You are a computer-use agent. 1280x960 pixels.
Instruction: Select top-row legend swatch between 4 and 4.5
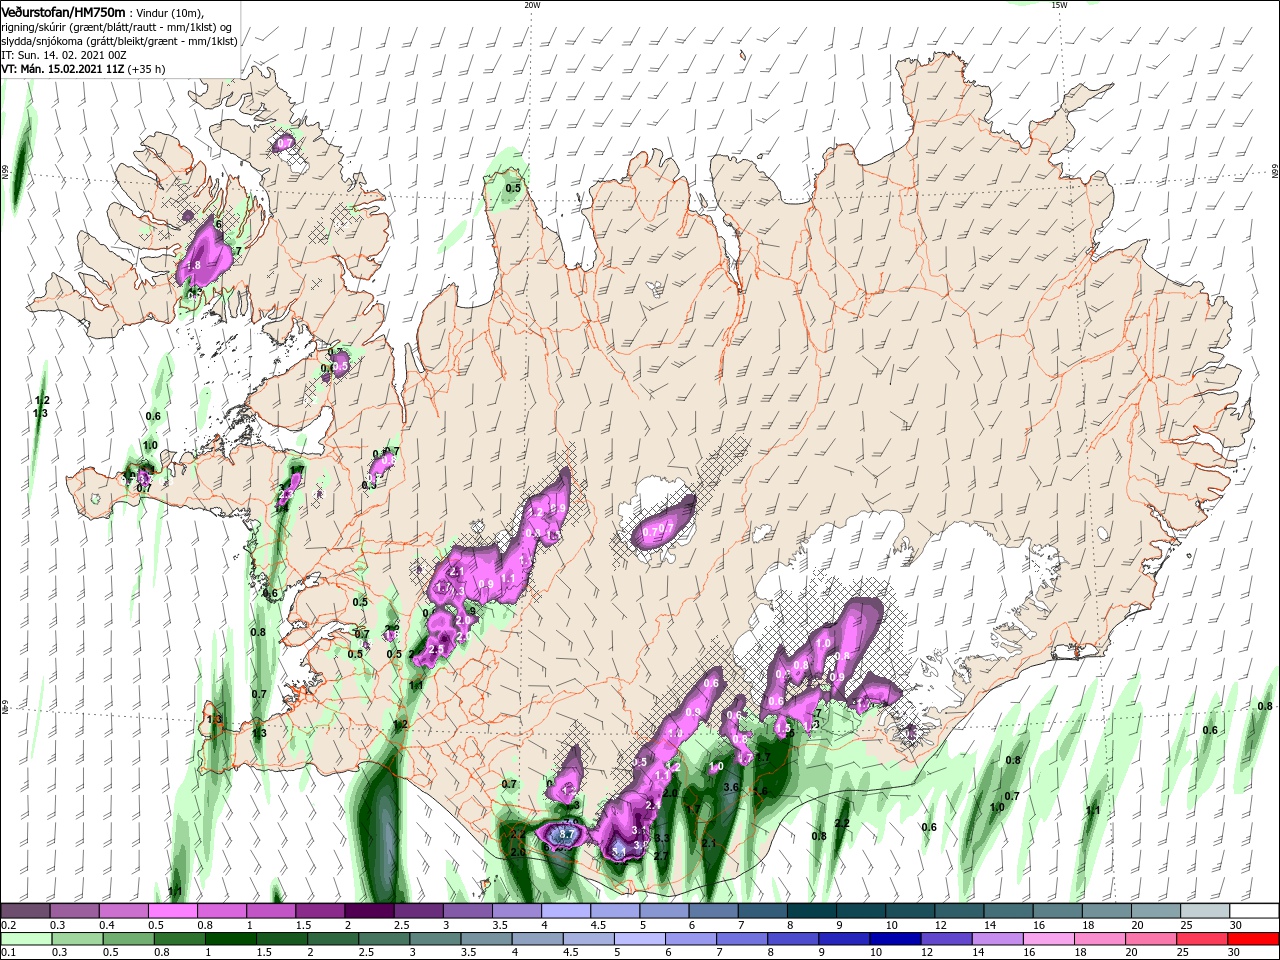click(x=566, y=911)
